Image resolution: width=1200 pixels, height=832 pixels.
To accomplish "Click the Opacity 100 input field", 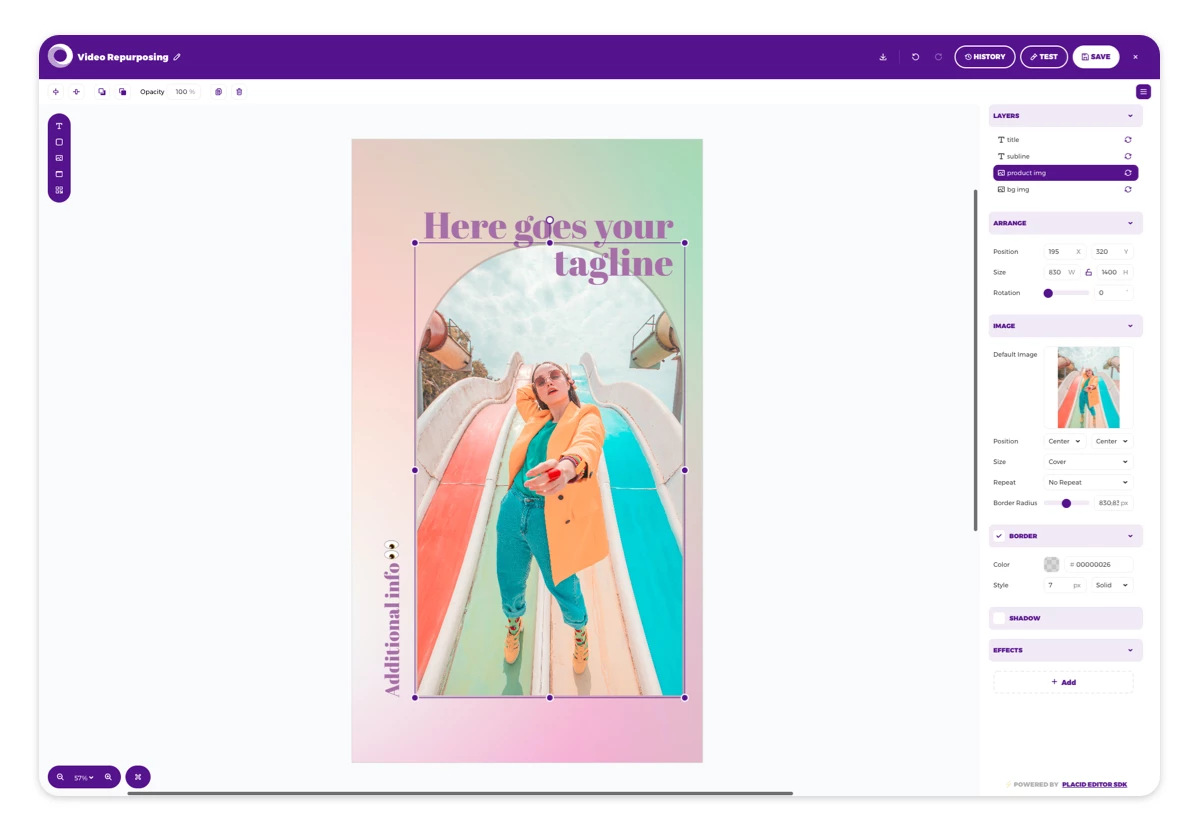I will [185, 92].
